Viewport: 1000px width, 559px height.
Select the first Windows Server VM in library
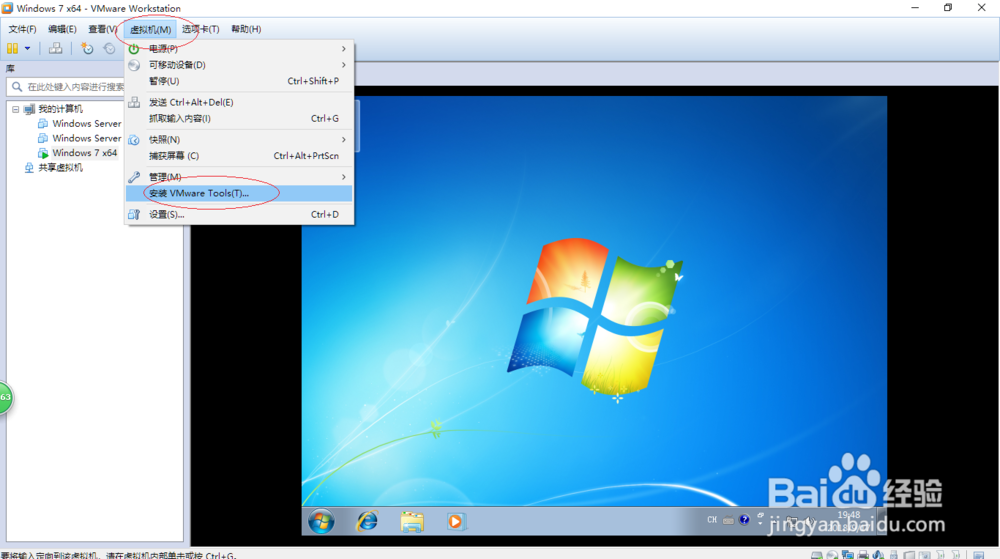pos(87,124)
